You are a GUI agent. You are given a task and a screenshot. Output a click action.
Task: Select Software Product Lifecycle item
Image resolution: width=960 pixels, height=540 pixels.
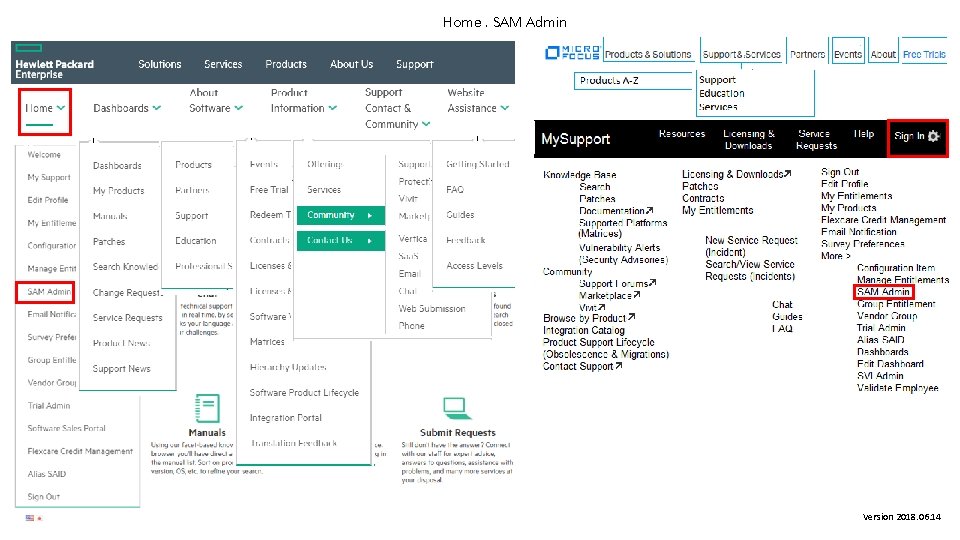(x=304, y=392)
